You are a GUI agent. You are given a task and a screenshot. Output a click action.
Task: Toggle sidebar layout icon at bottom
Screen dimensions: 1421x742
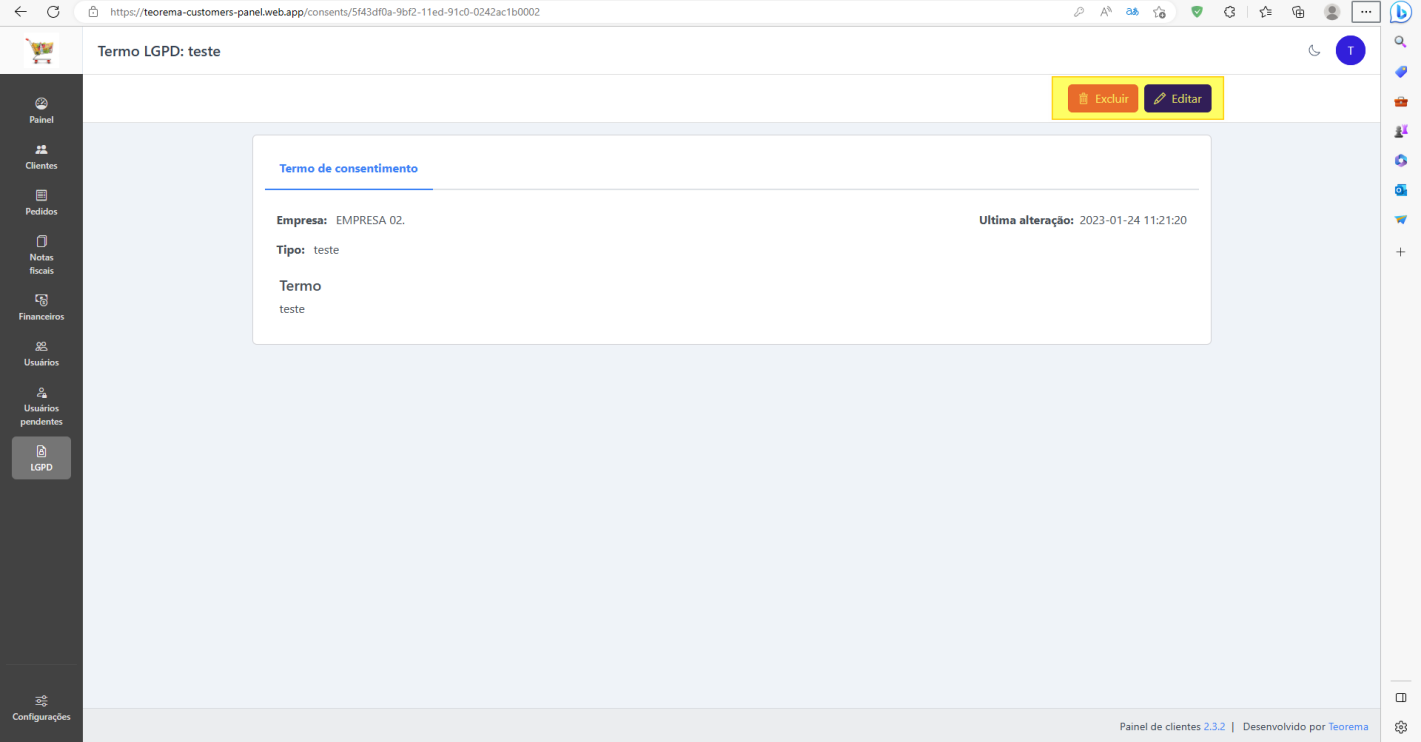(x=1401, y=697)
